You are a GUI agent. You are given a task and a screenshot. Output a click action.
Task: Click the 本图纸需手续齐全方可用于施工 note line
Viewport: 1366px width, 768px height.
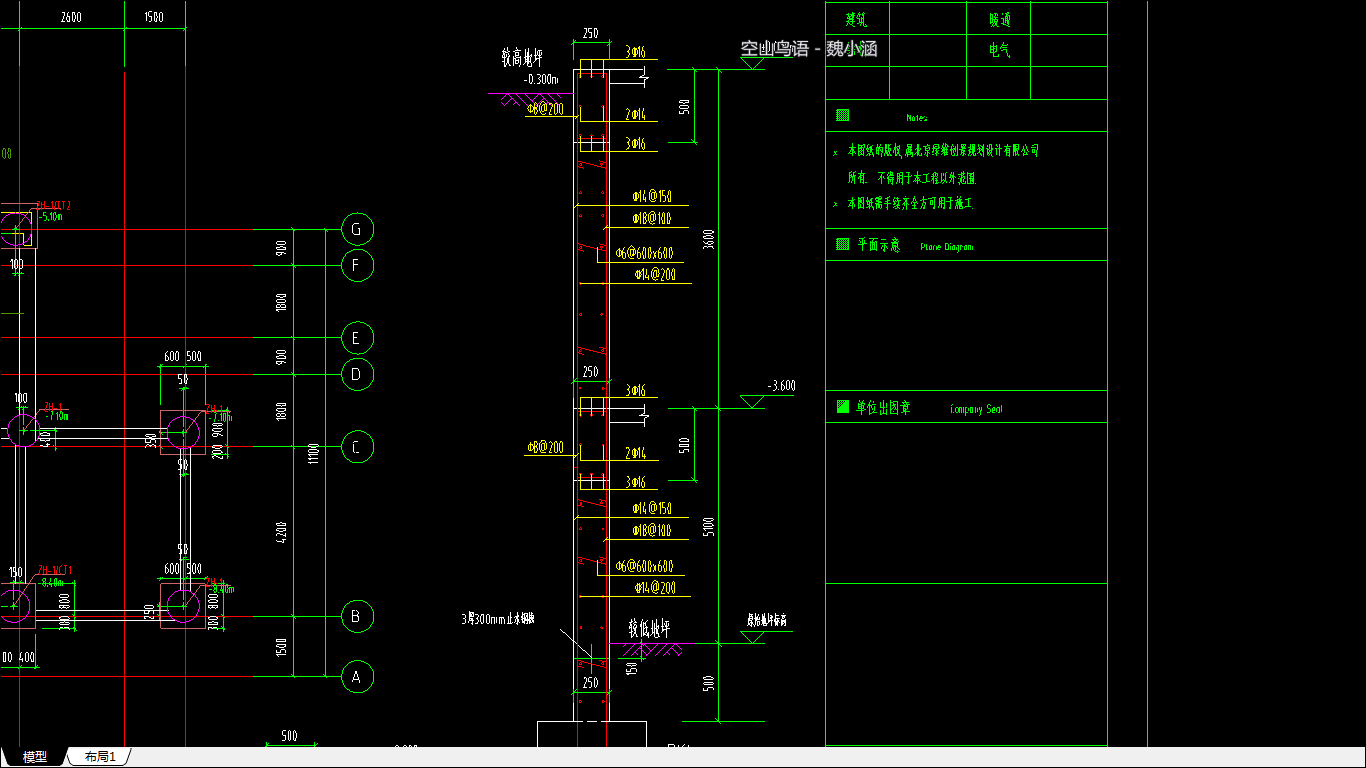click(910, 203)
